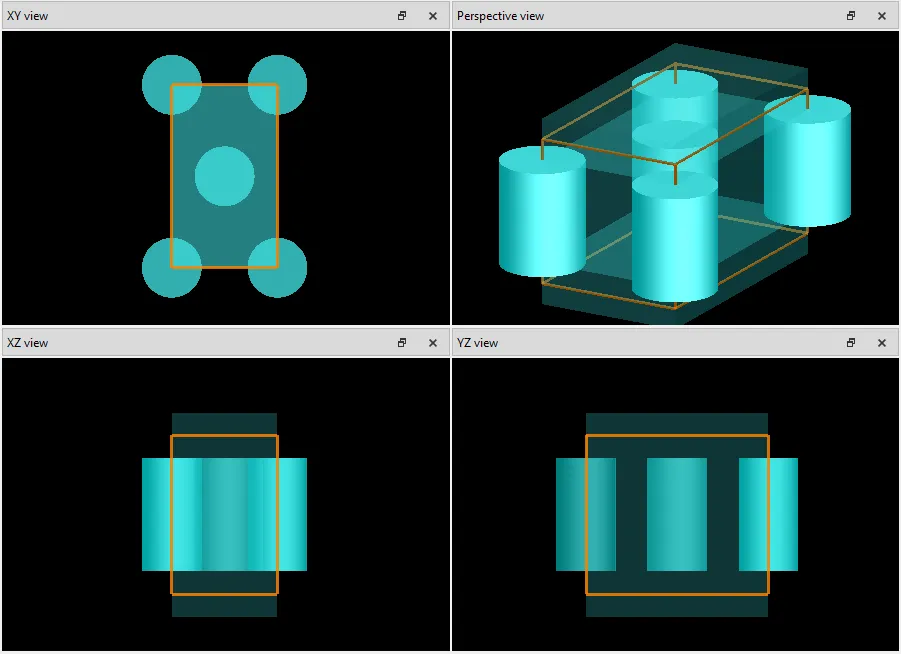This screenshot has height=654, width=901.
Task: Activate the Perspective view title bar label
Action: coord(500,16)
